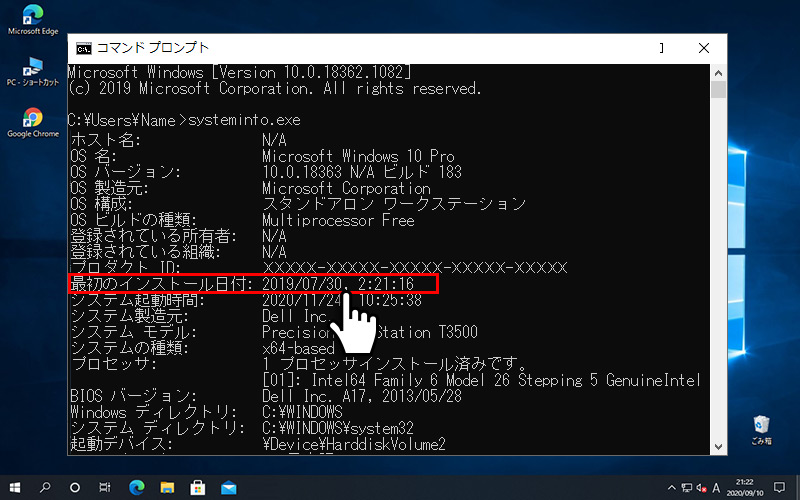Click the scrollbar down arrow in Command Prompt
This screenshot has width=800, height=500.
718,446
